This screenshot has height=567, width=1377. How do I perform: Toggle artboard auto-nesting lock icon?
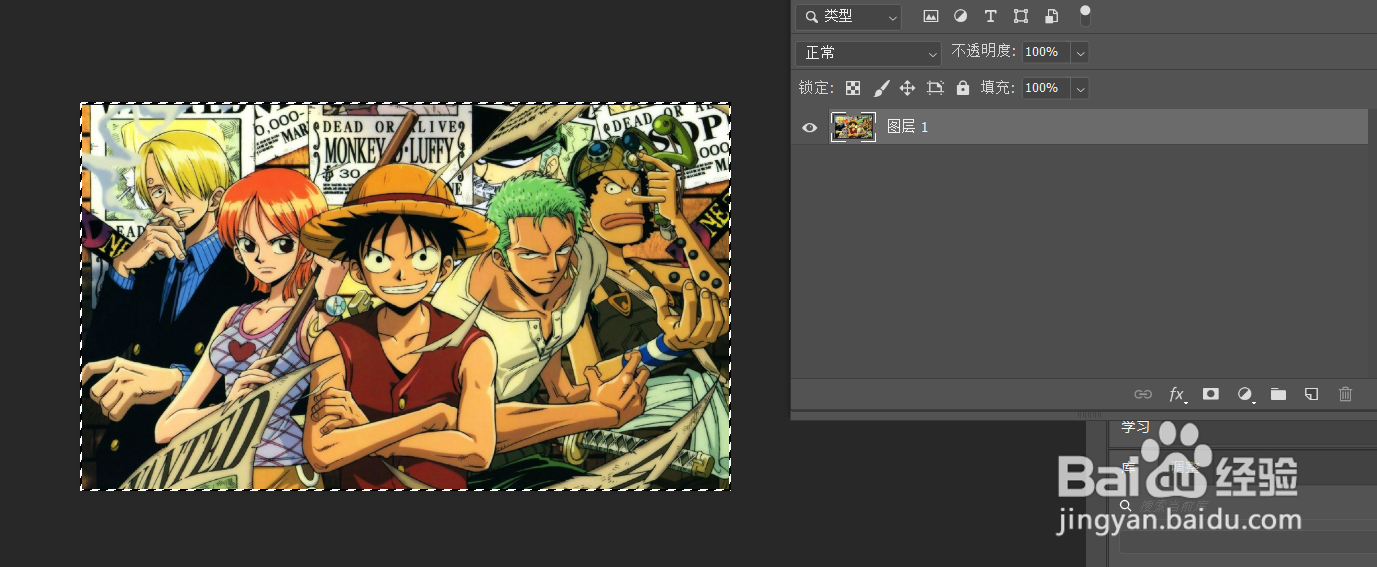coord(935,88)
